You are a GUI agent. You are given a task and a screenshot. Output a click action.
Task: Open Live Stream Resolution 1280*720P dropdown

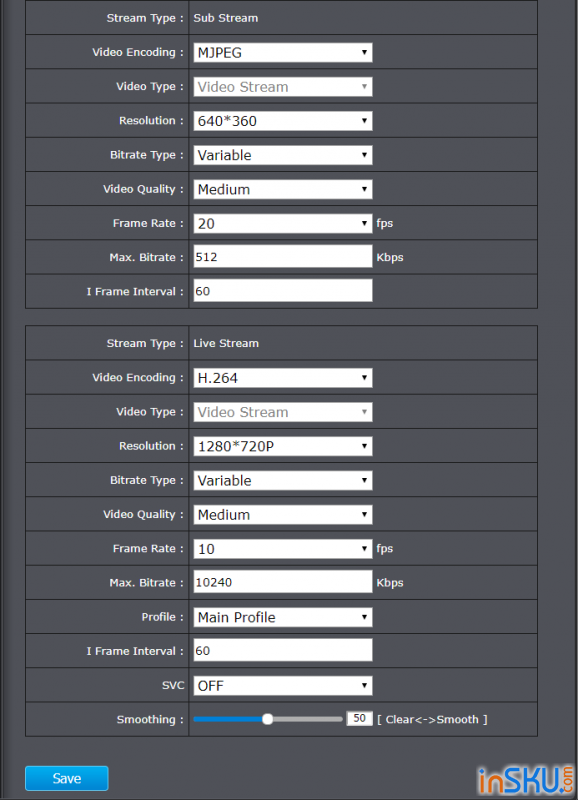pos(283,446)
